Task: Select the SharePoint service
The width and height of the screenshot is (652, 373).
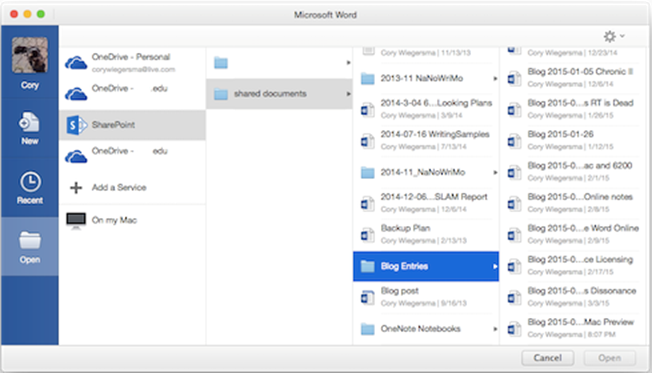Action: pos(133,125)
